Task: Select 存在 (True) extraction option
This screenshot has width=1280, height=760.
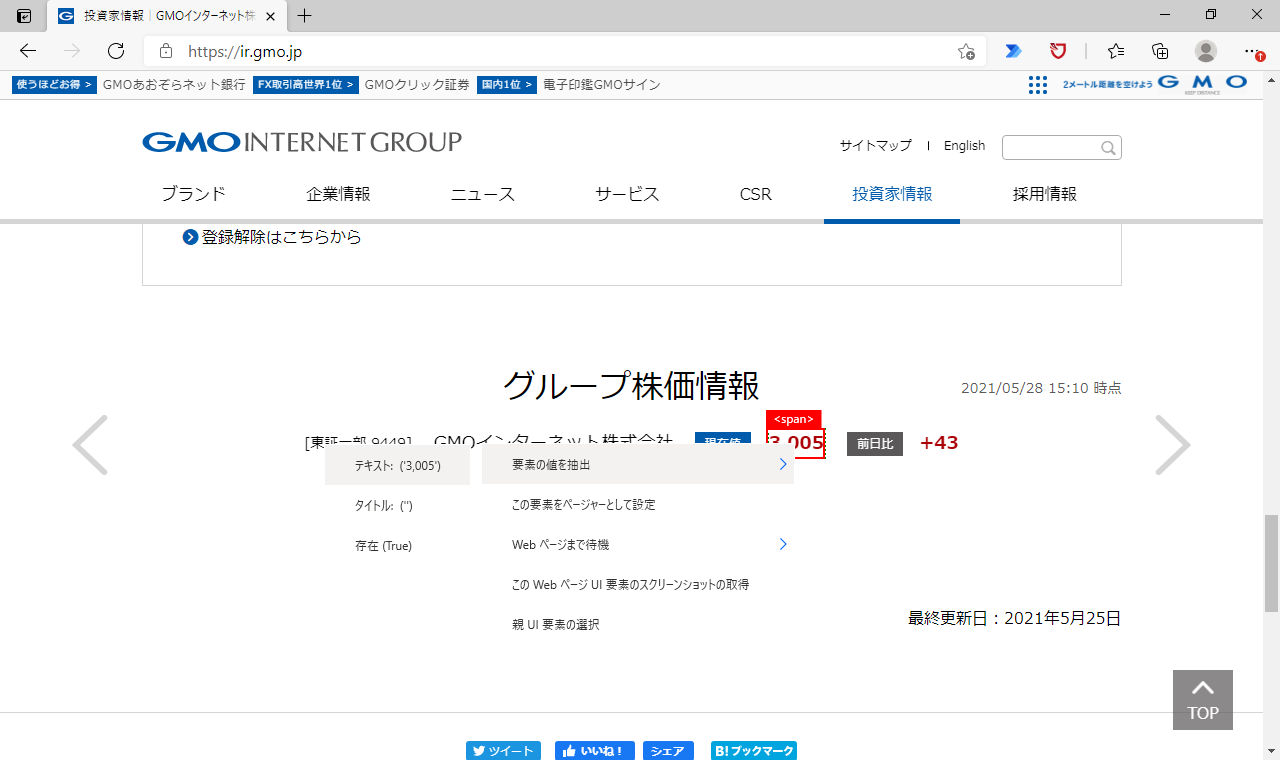Action: [397, 546]
